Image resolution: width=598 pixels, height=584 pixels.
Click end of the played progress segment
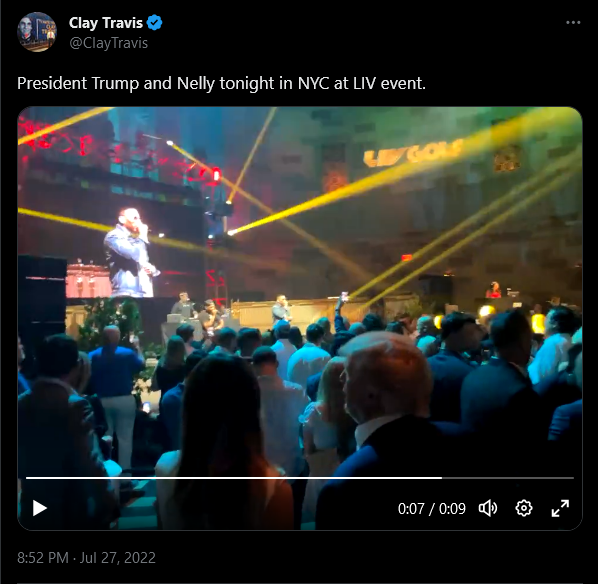[x=441, y=478]
